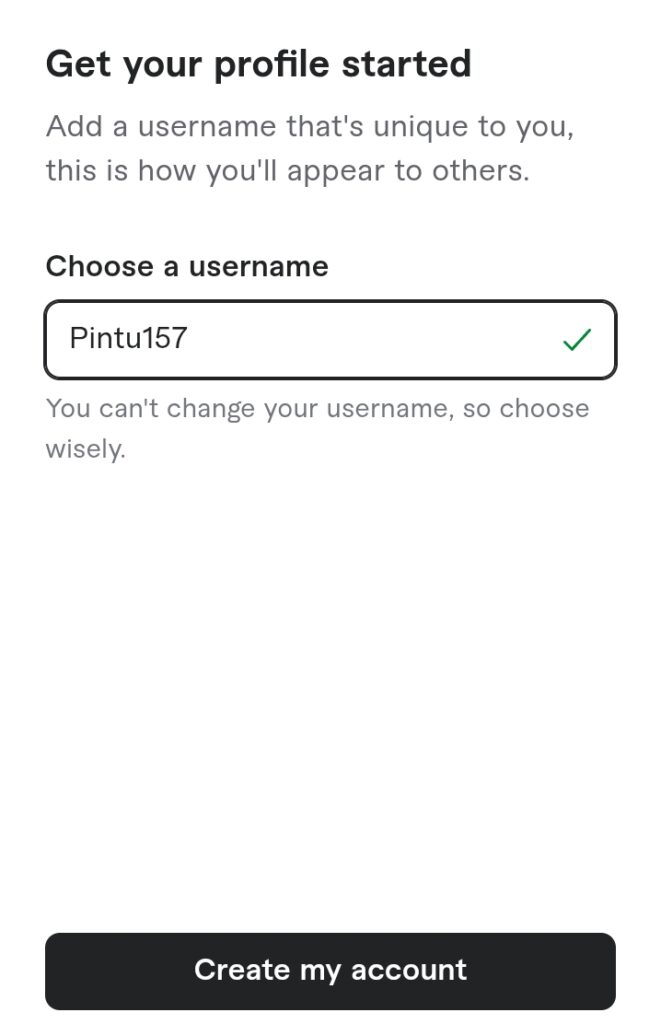Click the word "wisely" in the helper text
661x1024 pixels.
pyautogui.click(x=85, y=449)
